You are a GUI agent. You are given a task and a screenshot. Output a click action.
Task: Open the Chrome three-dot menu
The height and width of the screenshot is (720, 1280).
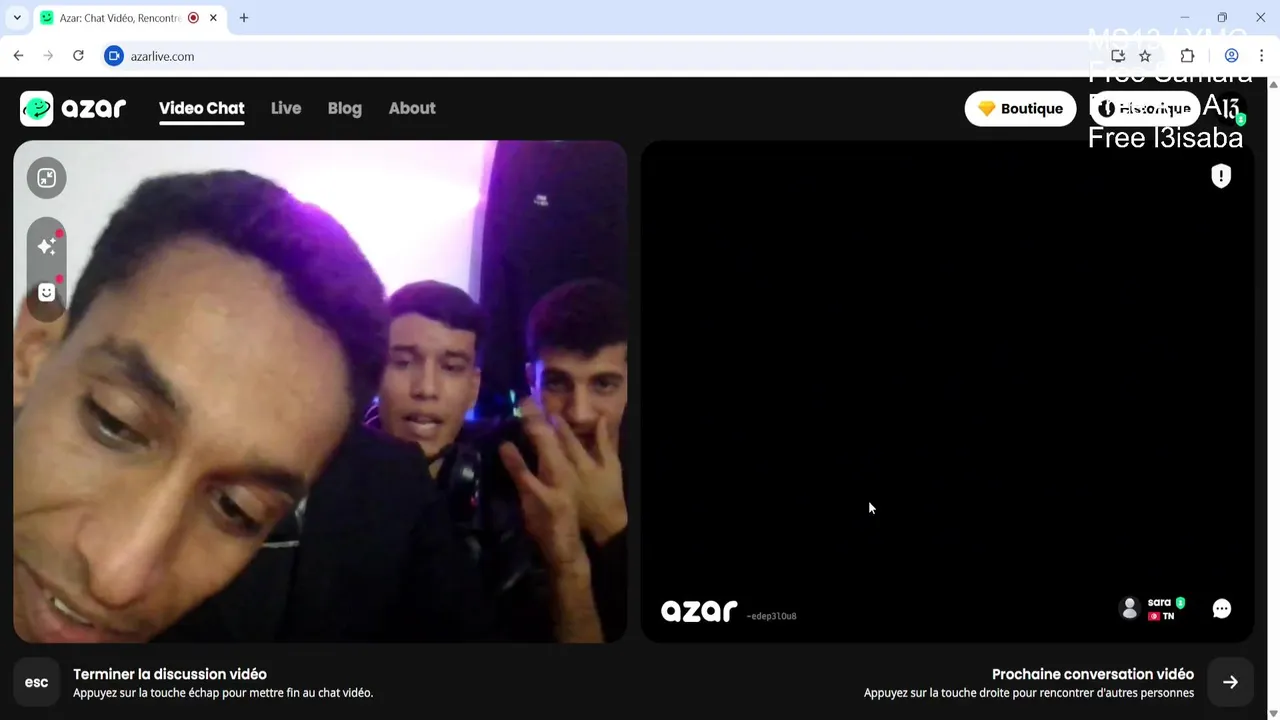click(x=1261, y=56)
